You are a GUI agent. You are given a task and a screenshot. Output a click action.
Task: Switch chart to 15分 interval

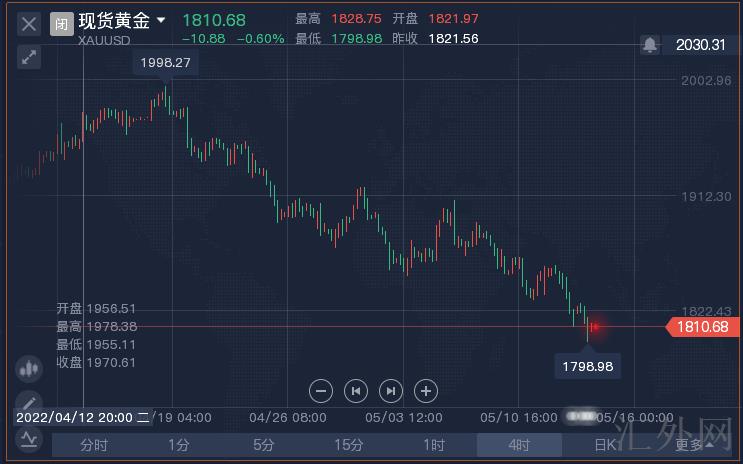349,445
